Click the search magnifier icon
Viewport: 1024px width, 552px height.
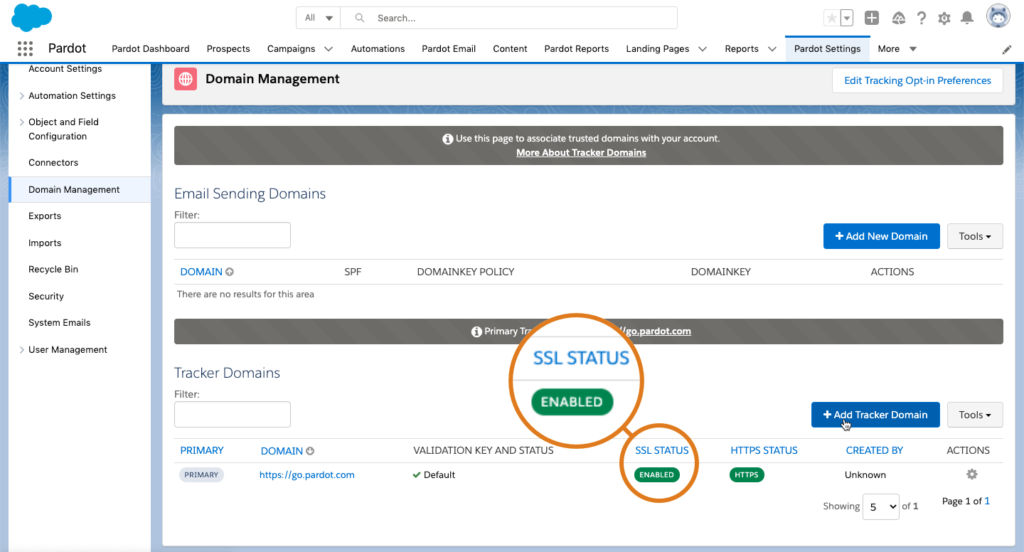(359, 18)
